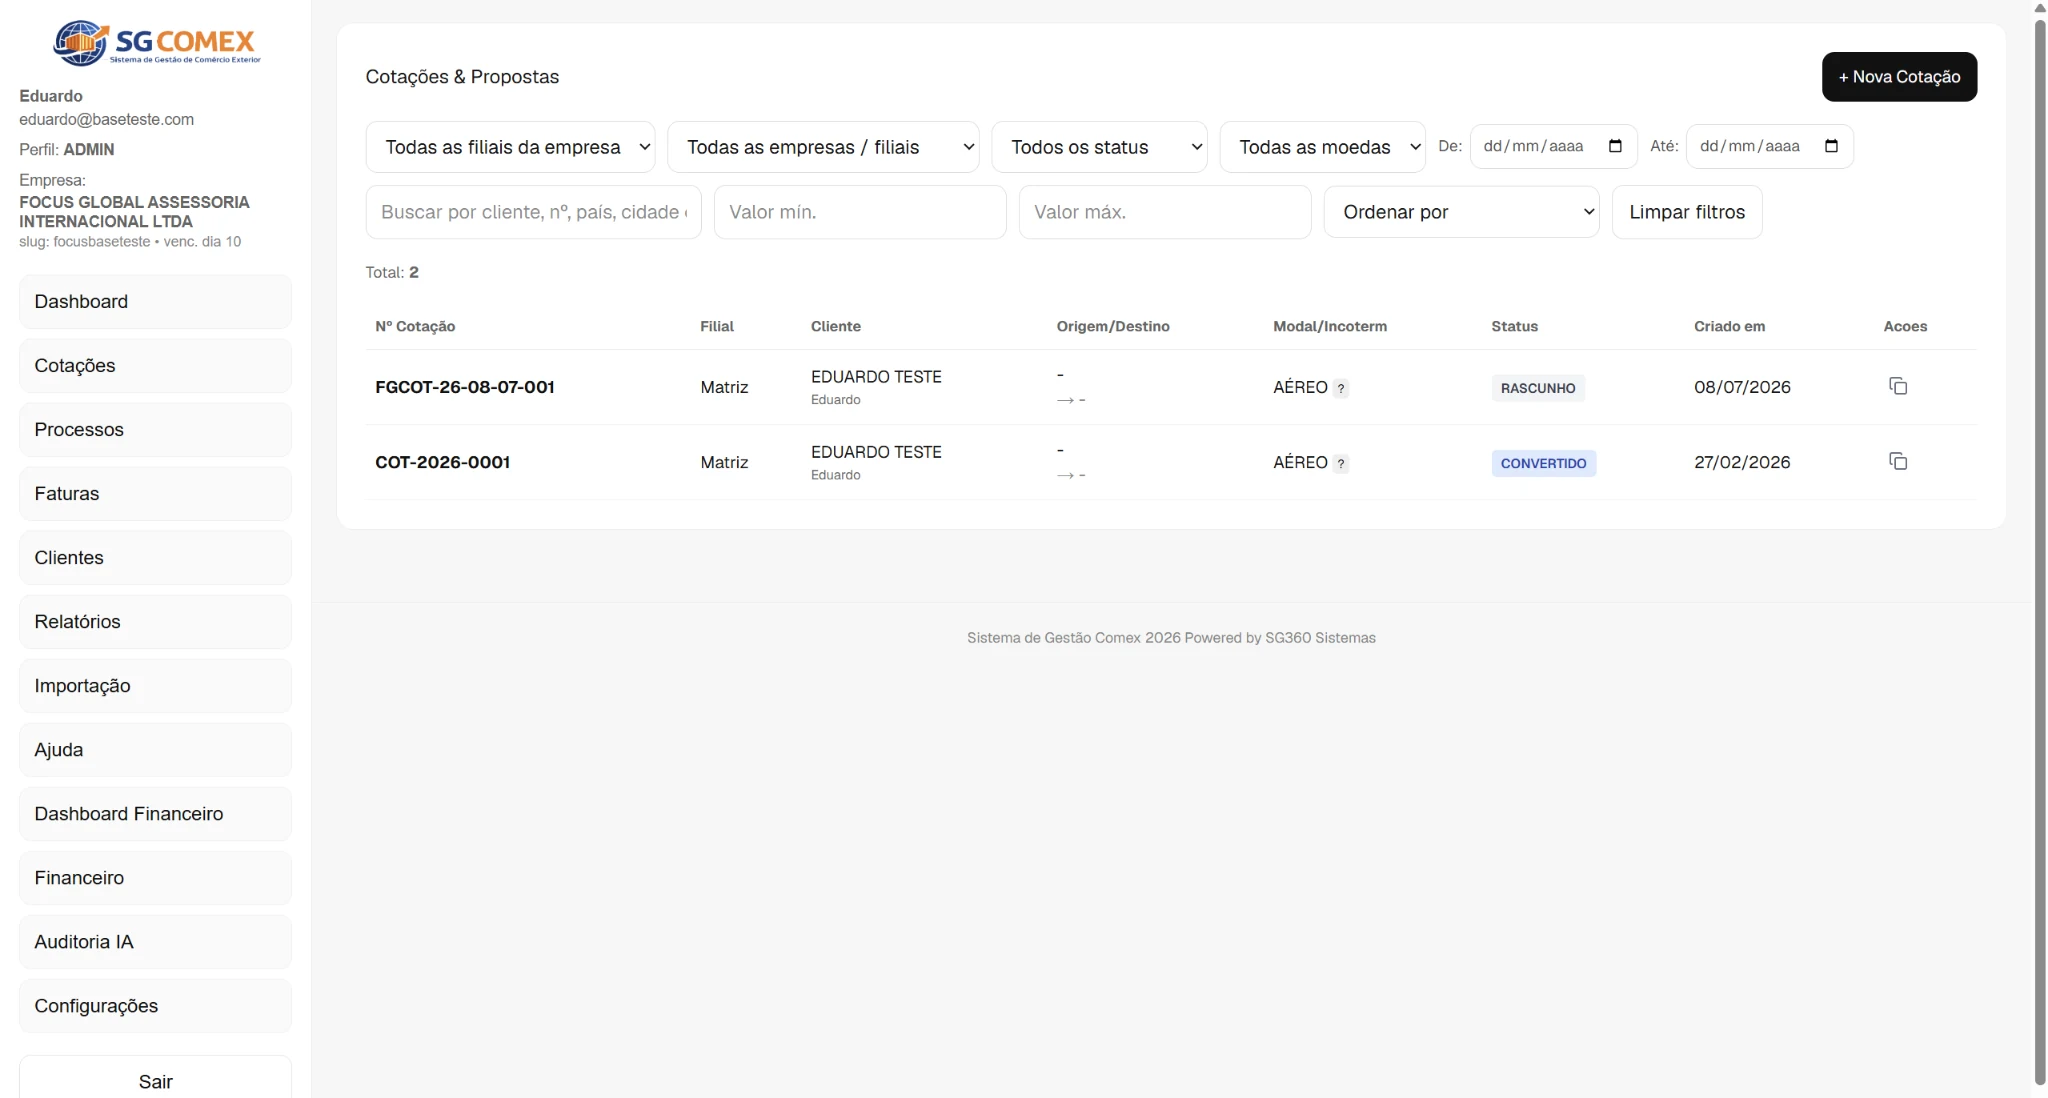Screen dimensions: 2048x1098
Task: Click EDUARDO TESTE in the RASCUNHO row
Action: [876, 377]
